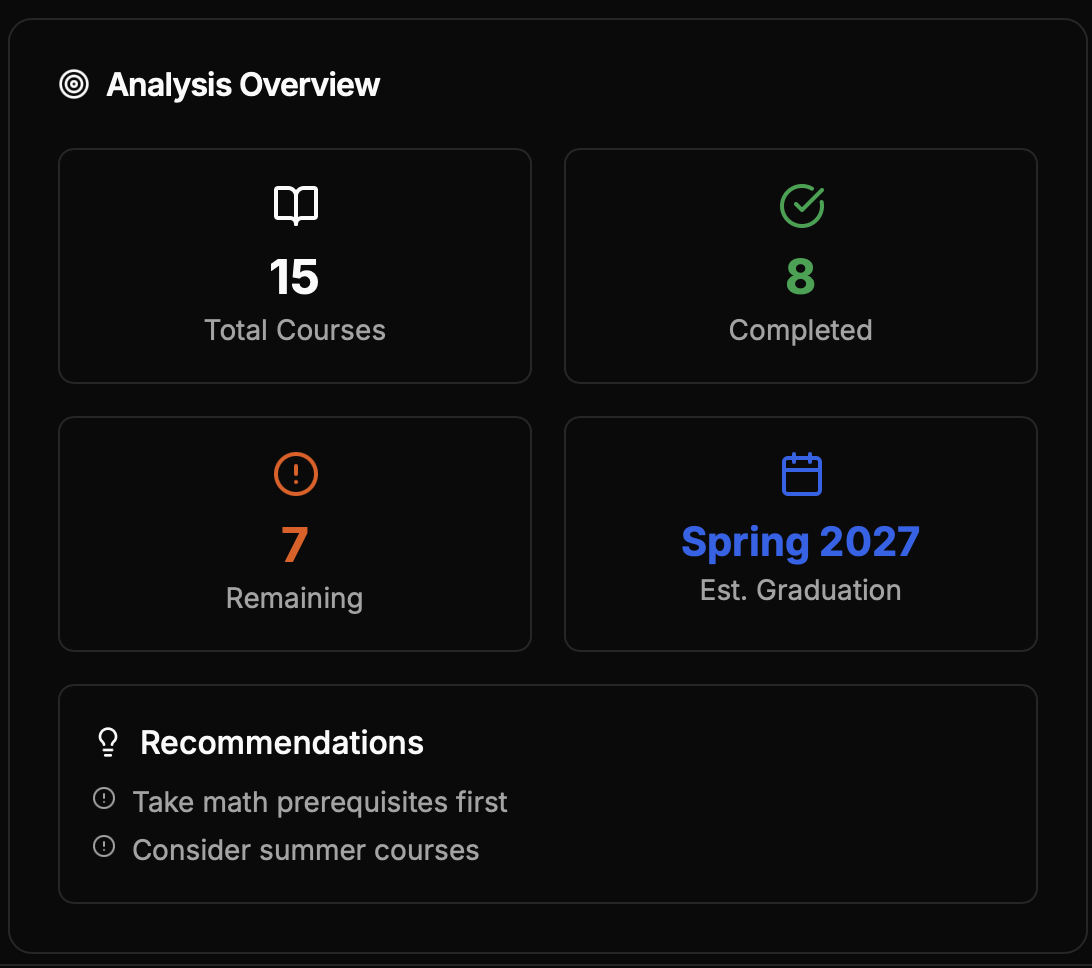Select the Consider summer courses recommendation
Viewport: 1092px width, 968px height.
coord(305,849)
